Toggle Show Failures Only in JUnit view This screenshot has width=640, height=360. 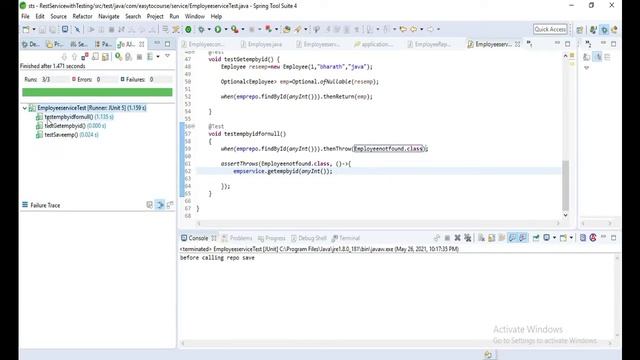tap(85, 56)
